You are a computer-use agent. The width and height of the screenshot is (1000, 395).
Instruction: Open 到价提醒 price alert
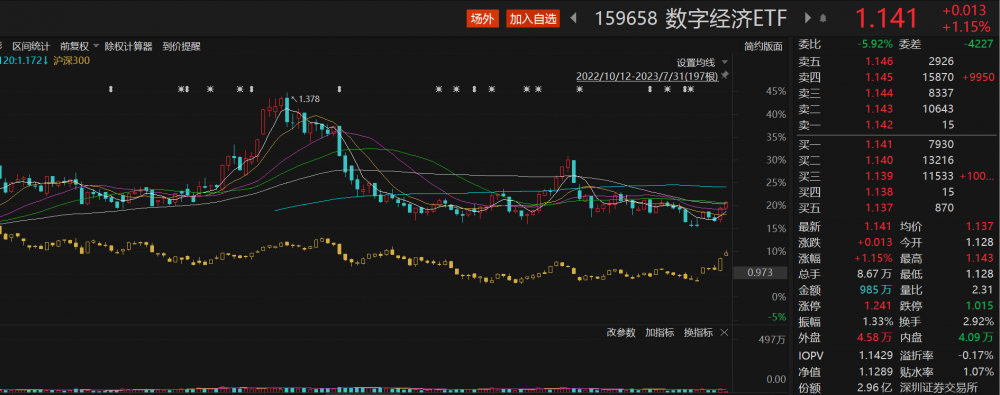(x=181, y=46)
